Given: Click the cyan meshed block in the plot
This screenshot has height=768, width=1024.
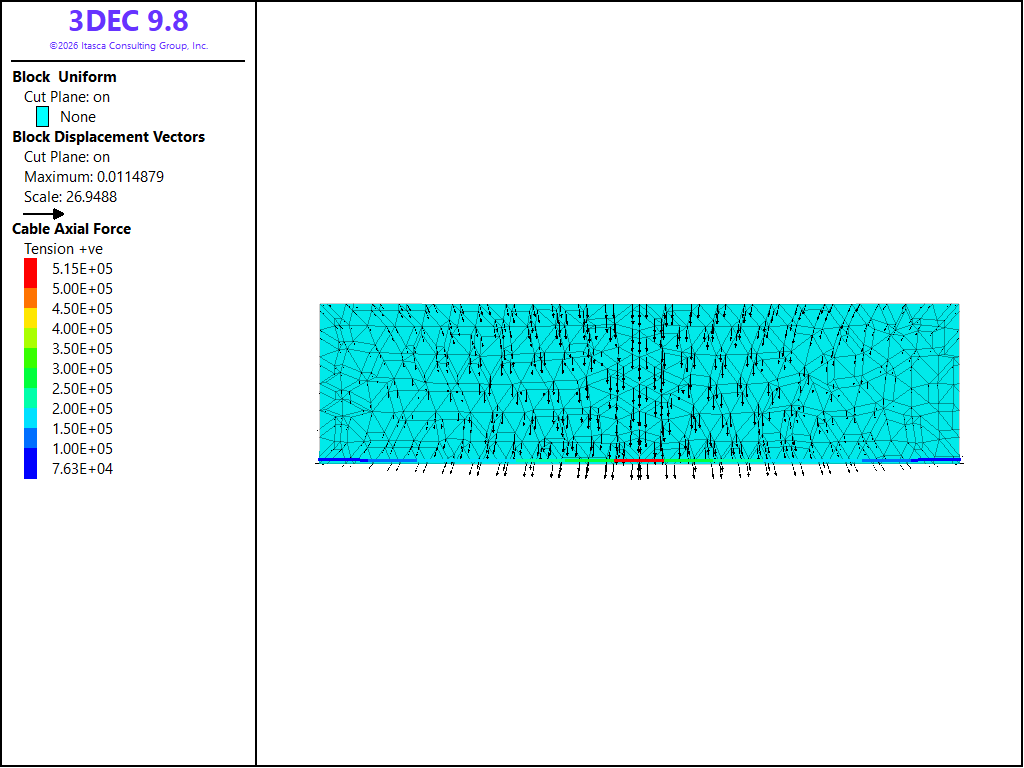Looking at the screenshot, I should (x=639, y=382).
